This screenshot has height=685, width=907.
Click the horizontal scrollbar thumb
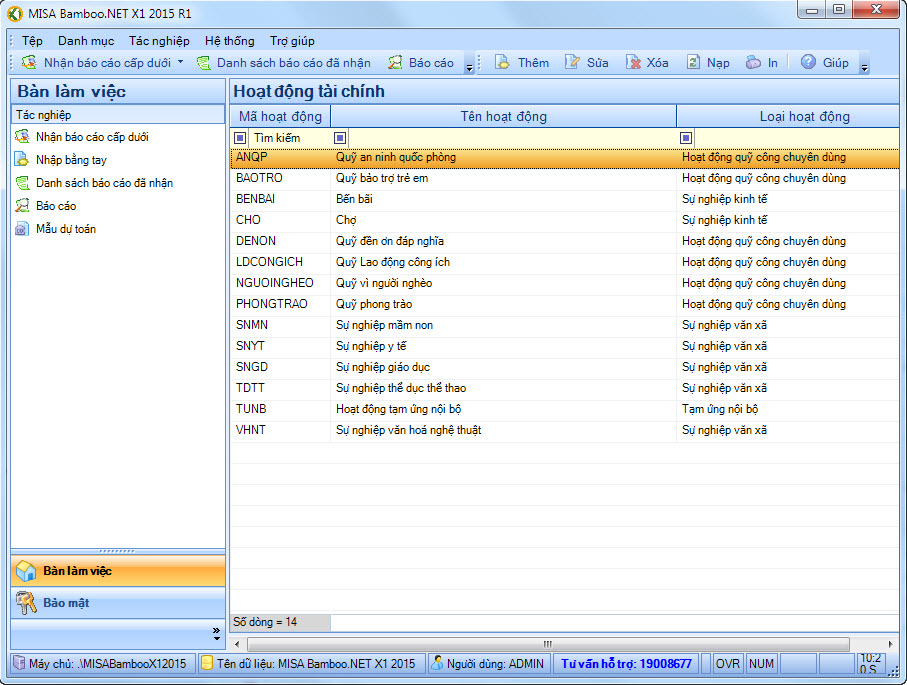point(548,644)
